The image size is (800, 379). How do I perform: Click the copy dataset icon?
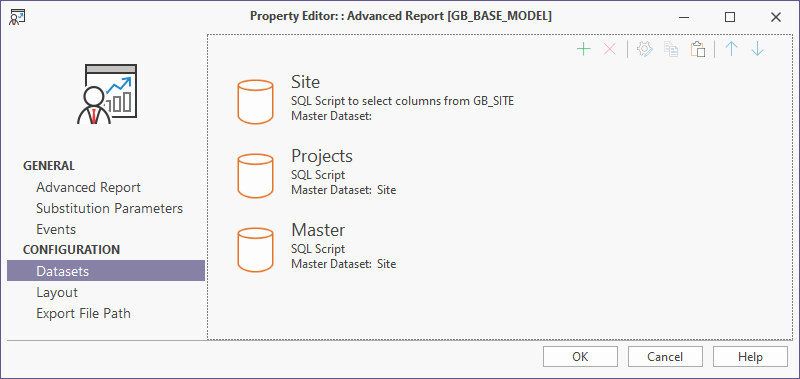(671, 49)
